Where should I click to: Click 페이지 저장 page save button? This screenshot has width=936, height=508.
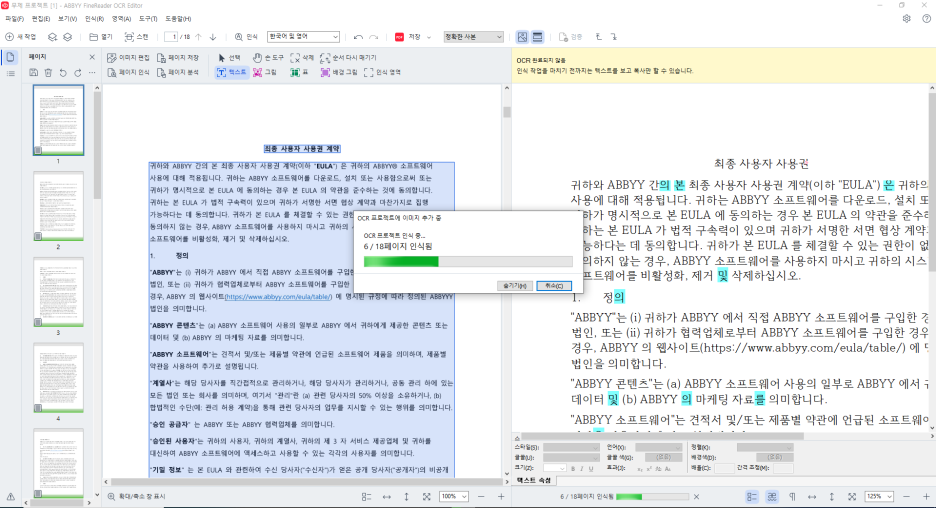point(178,58)
